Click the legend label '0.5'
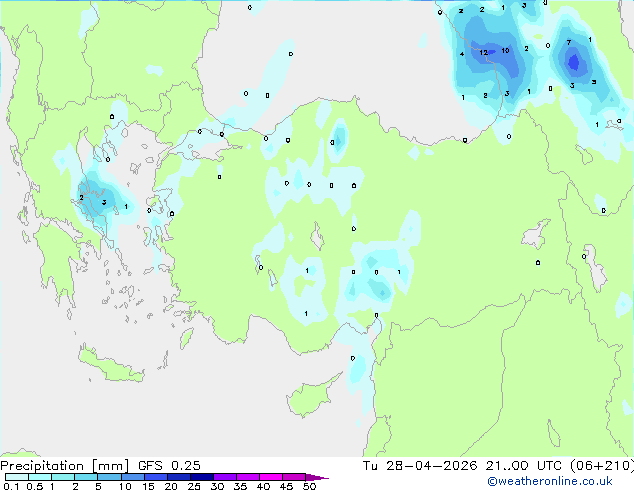This screenshot has height=490, width=634. [x=34, y=486]
